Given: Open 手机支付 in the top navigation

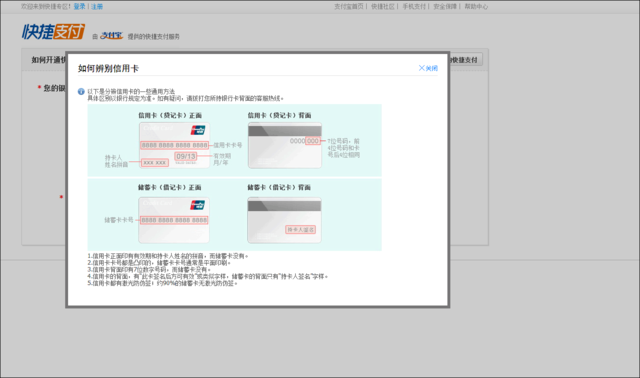Looking at the screenshot, I should (x=414, y=7).
